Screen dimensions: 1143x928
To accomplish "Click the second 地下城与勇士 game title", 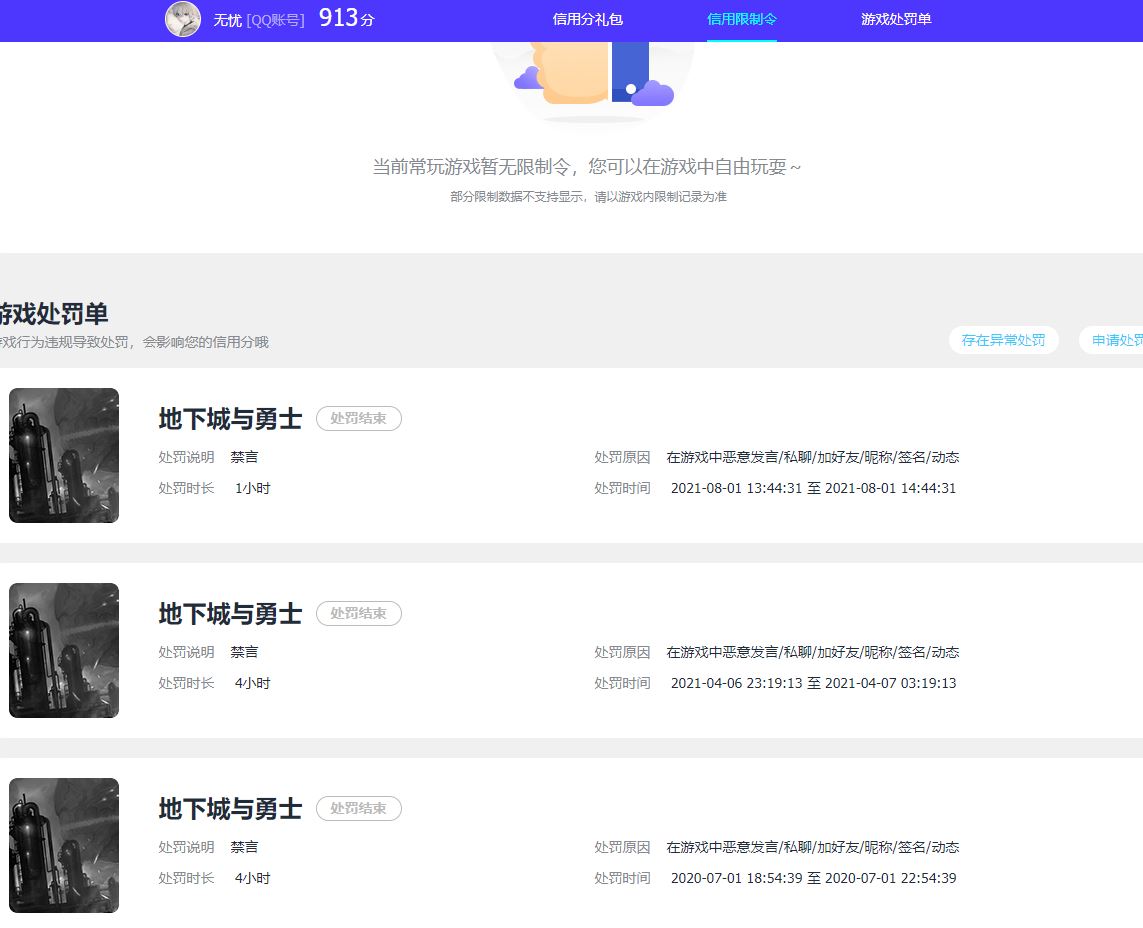I will 230,614.
